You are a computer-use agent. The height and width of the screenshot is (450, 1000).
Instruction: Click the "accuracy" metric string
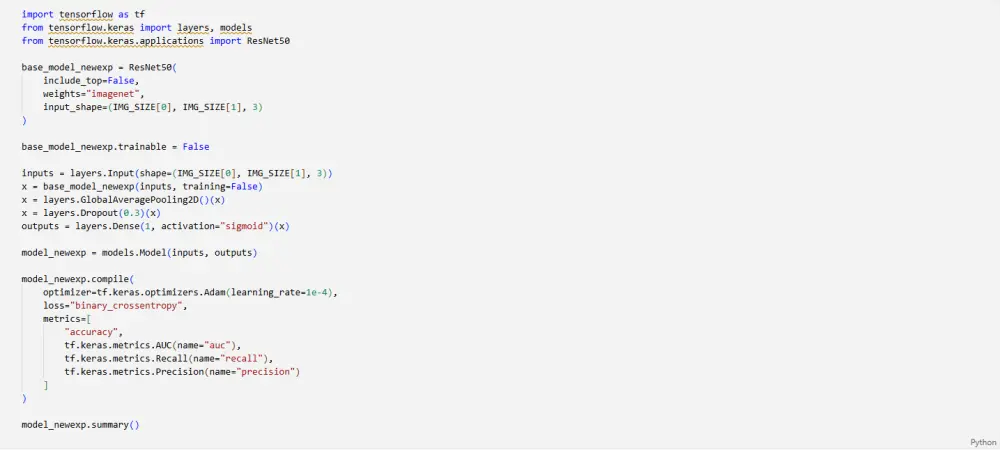click(91, 332)
